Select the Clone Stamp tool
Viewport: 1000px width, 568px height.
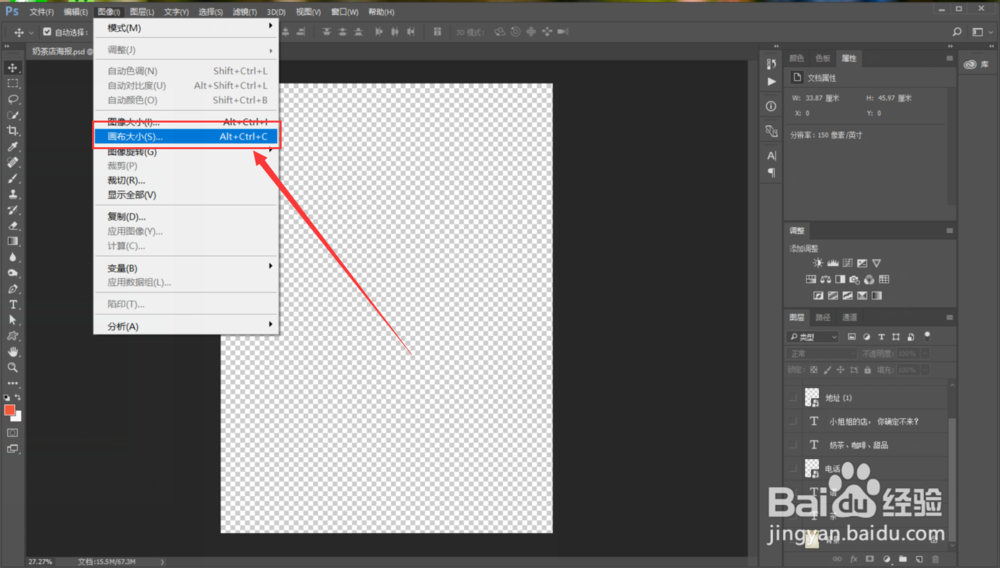pos(13,194)
